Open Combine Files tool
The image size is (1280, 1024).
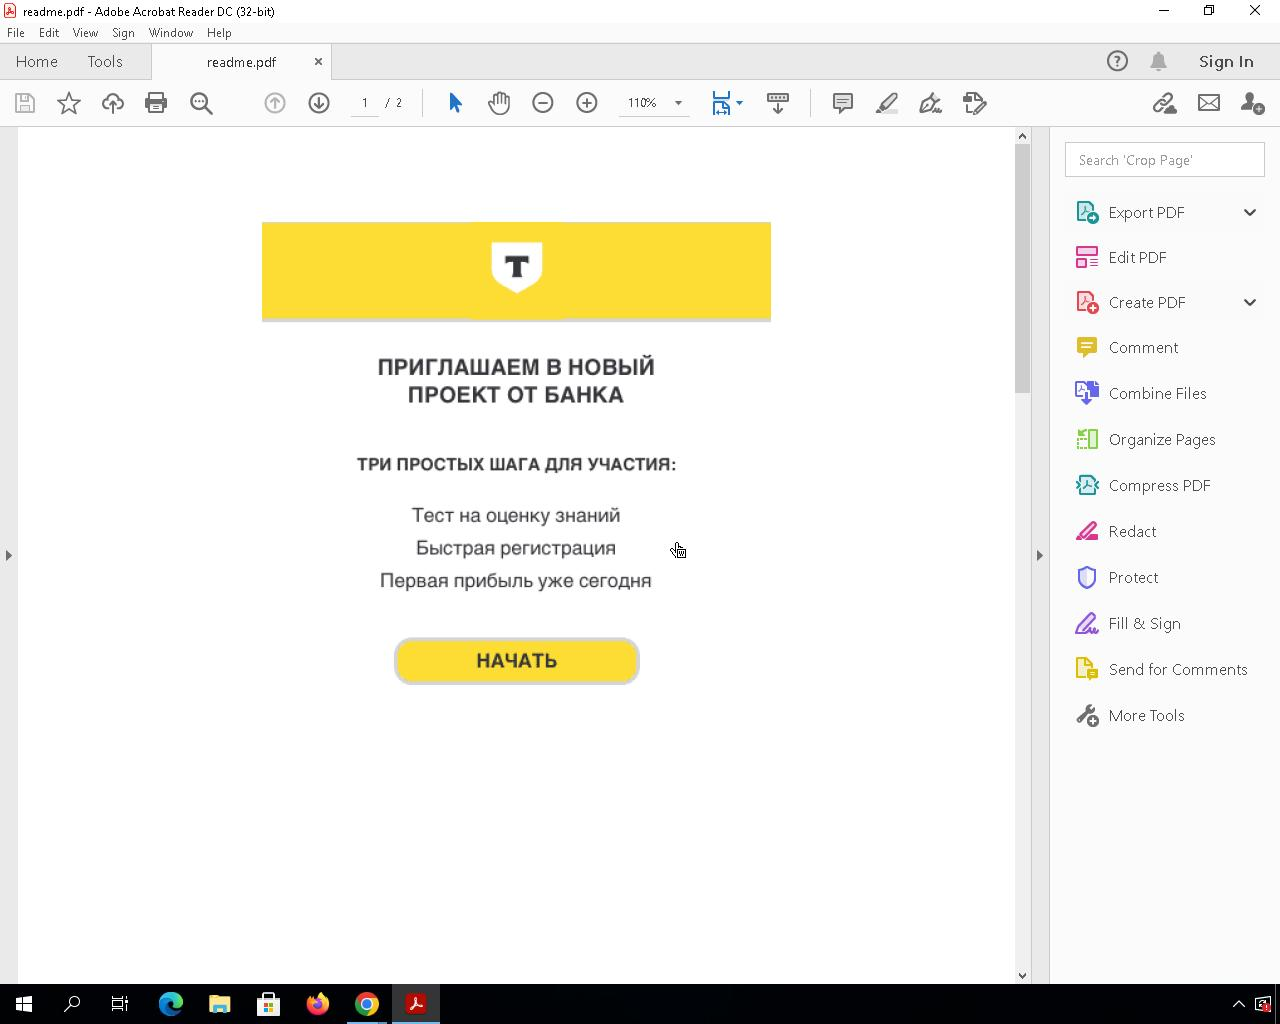coord(1157,393)
